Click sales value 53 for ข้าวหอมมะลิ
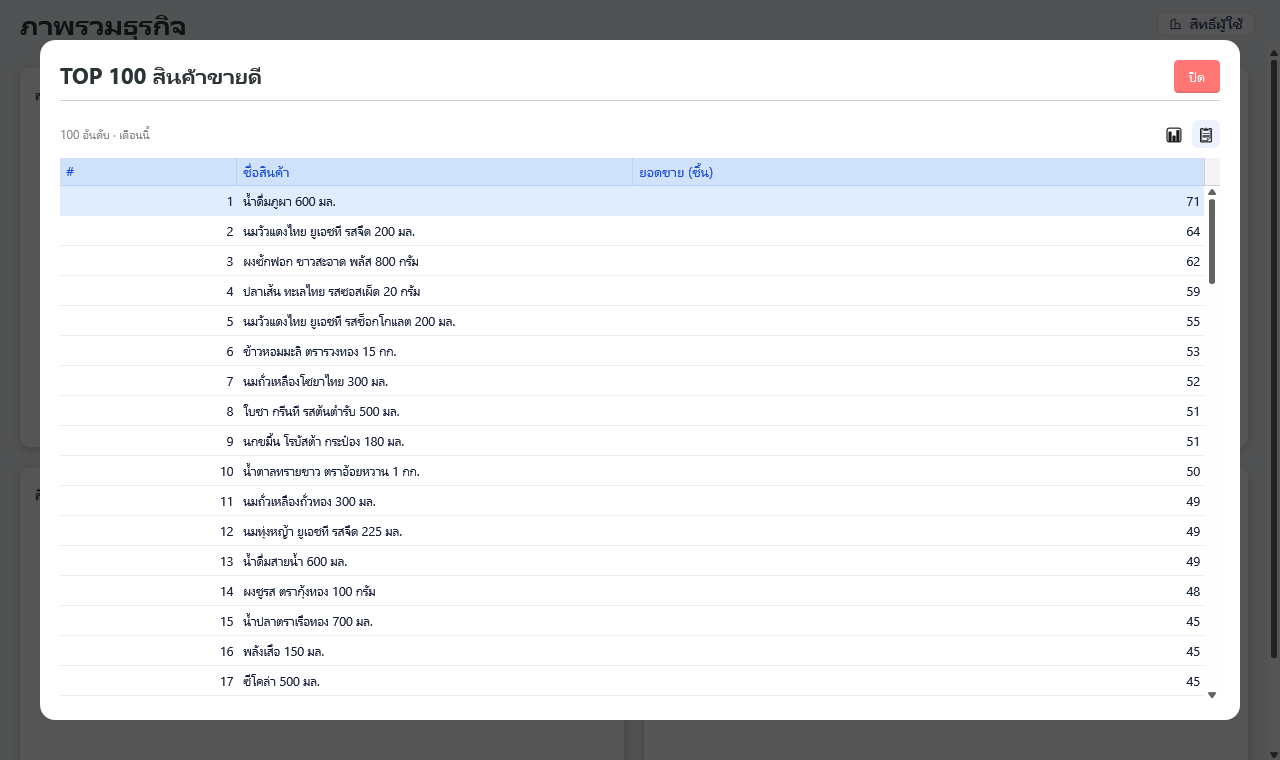1280x760 pixels. pyautogui.click(x=1192, y=352)
